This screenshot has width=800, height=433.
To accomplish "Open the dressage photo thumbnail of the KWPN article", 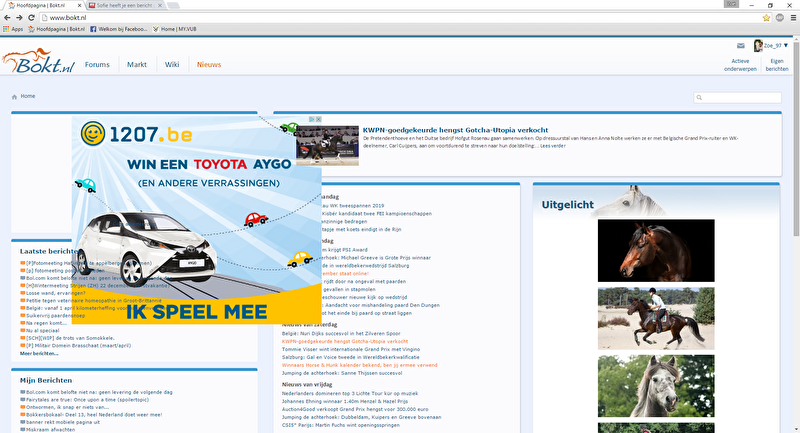I will [x=327, y=146].
